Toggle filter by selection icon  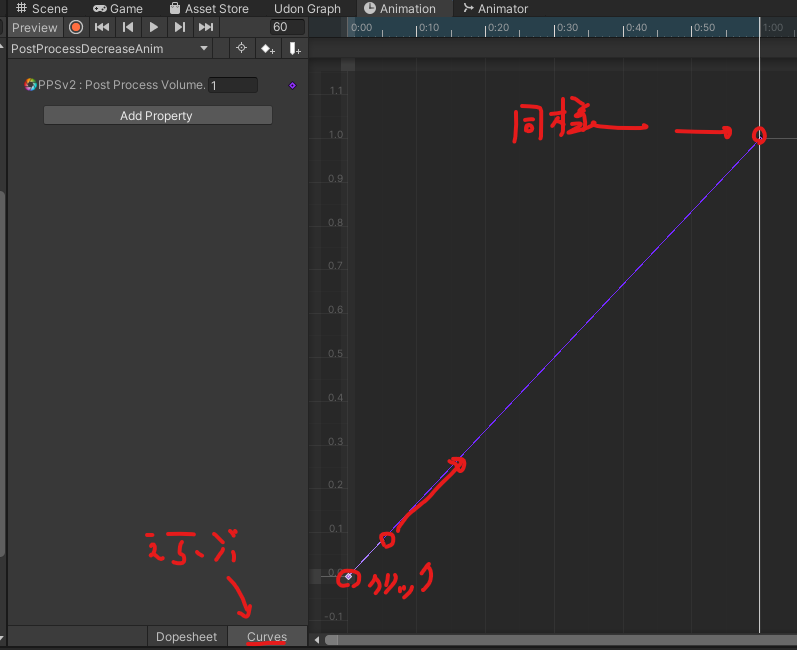(x=241, y=48)
